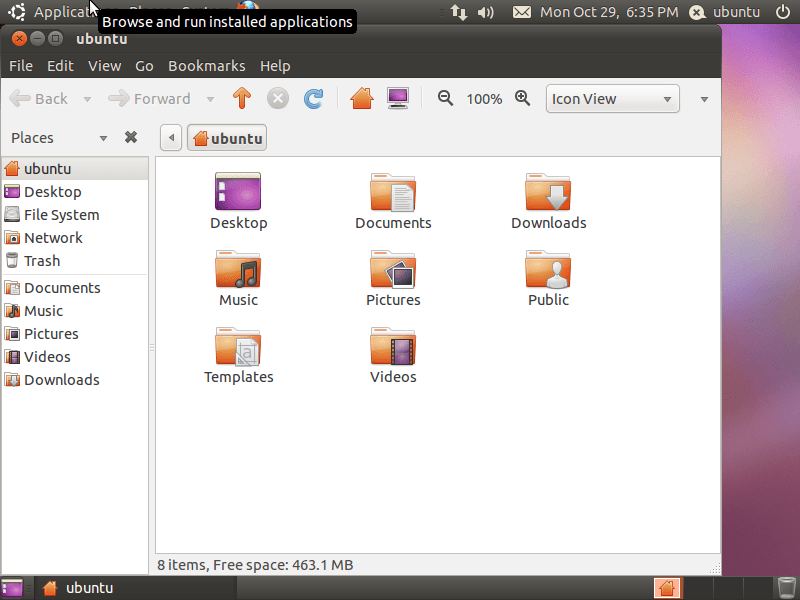Go up to the parent folder
The image size is (800, 600).
click(242, 98)
